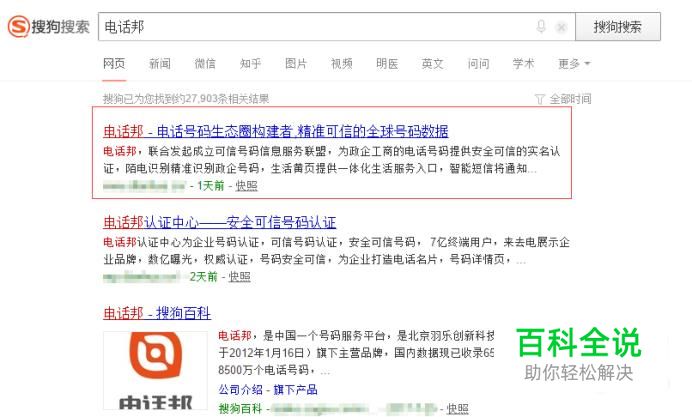Go to the 视频 tab
Screen dimensions: 692x417
click(x=342, y=64)
